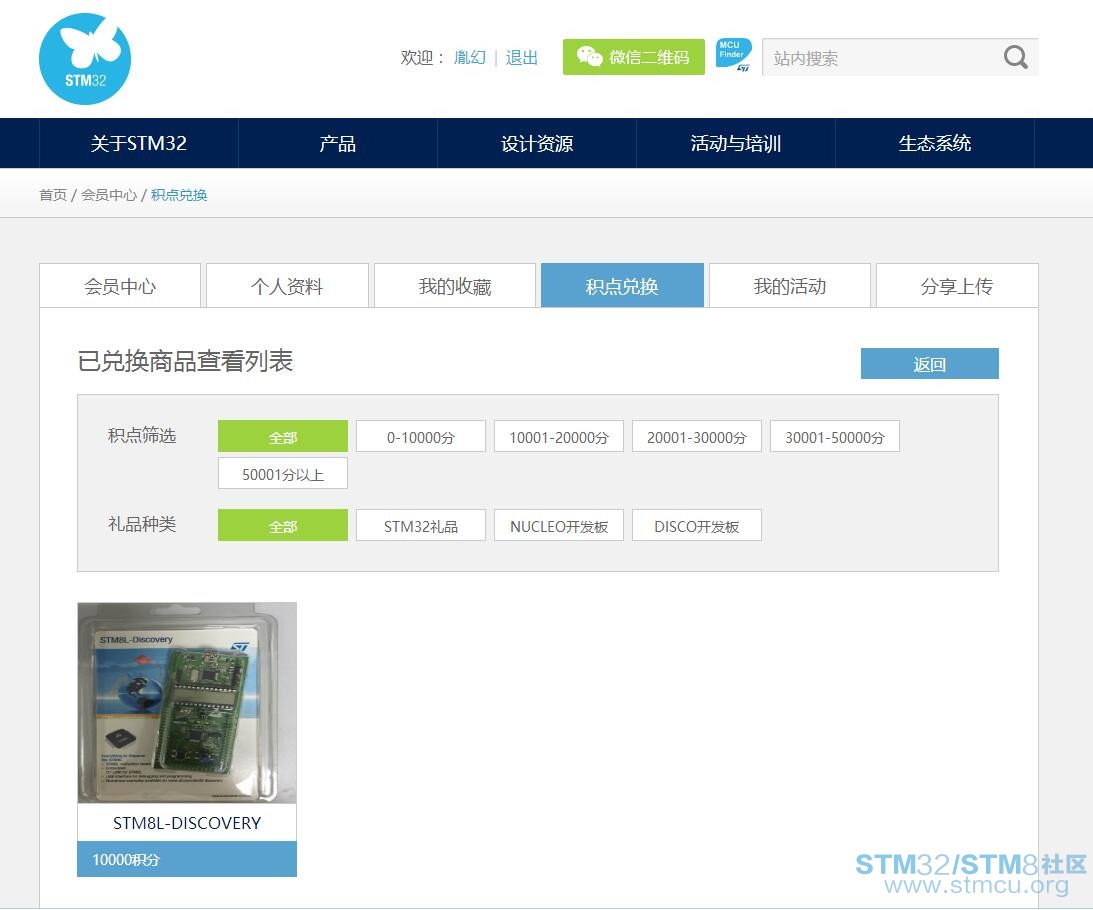
Task: Go to 首页 in breadcrumb
Action: (x=53, y=195)
